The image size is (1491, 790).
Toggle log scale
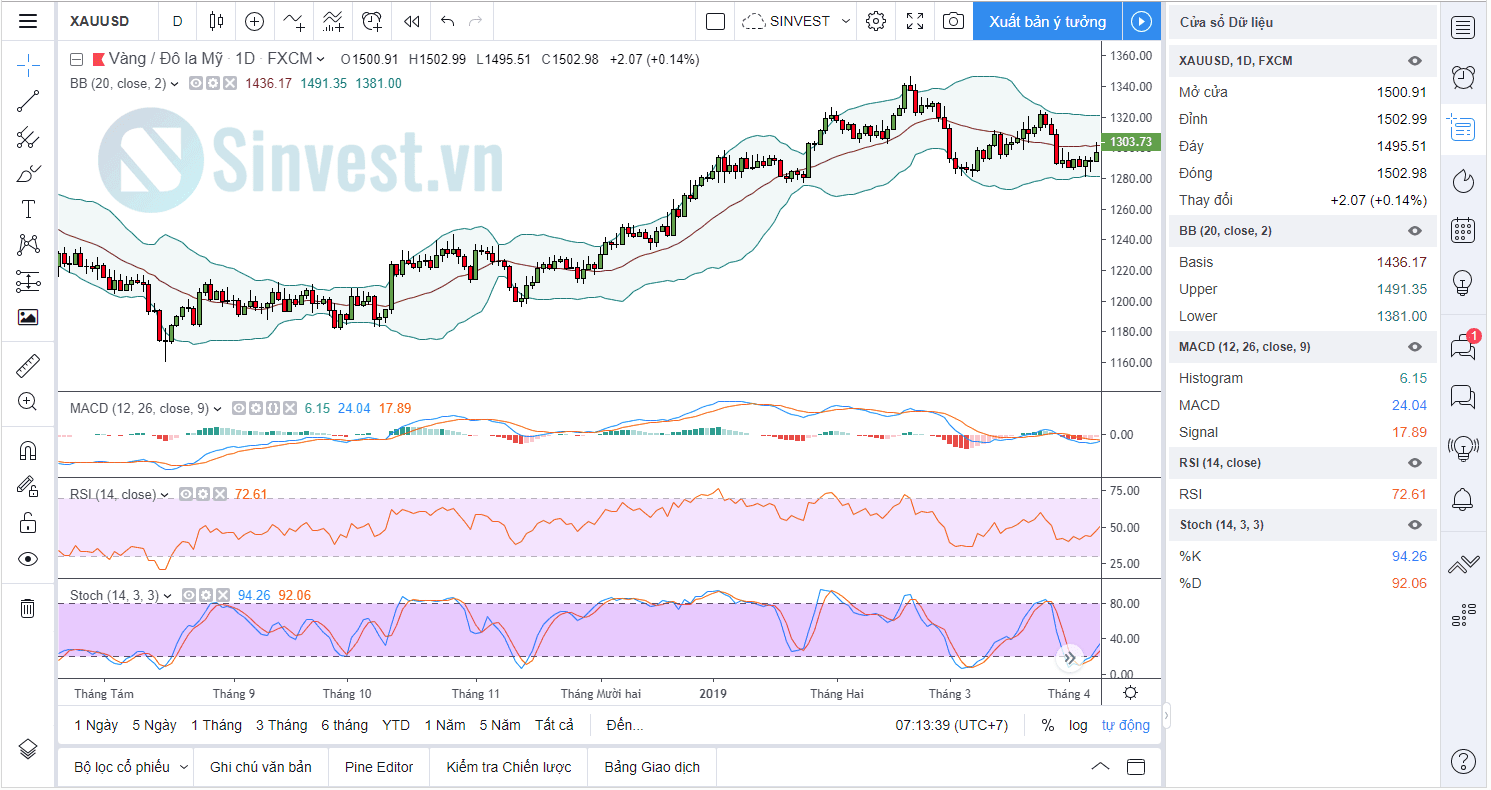tap(1078, 725)
